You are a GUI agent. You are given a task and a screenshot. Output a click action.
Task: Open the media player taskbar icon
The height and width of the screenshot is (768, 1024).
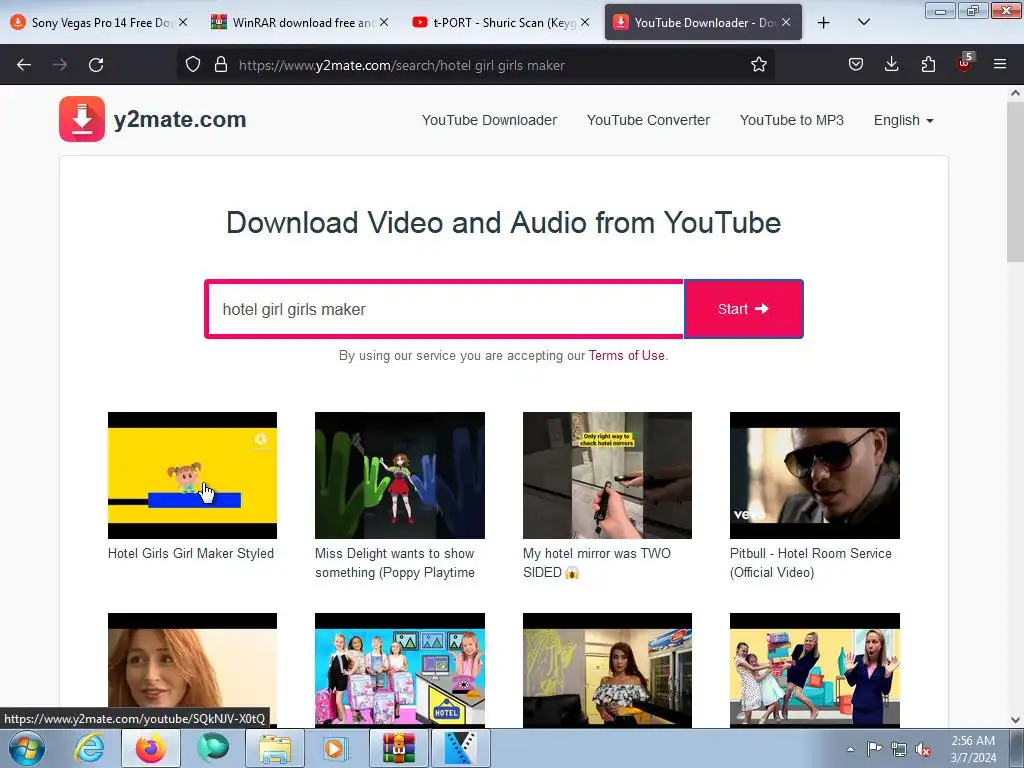point(337,748)
